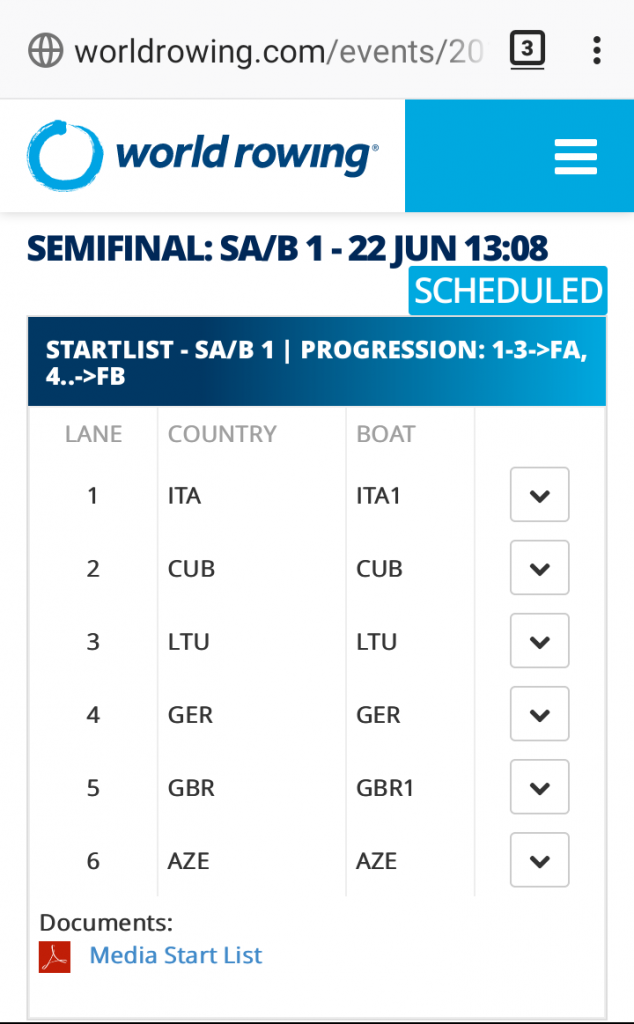Expand the ITA1 lane 1 crew details
The height and width of the screenshot is (1024, 634).
[x=539, y=494]
